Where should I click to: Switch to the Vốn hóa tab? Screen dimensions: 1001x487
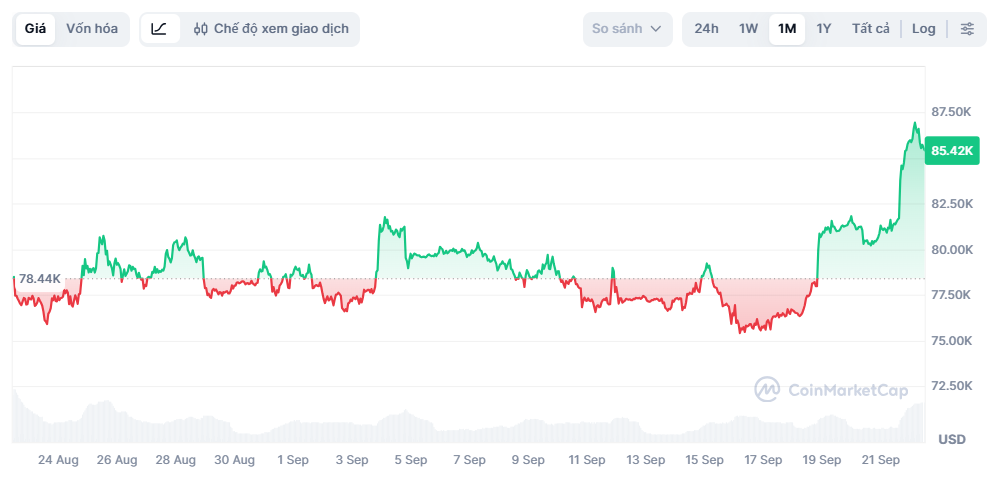tap(92, 29)
